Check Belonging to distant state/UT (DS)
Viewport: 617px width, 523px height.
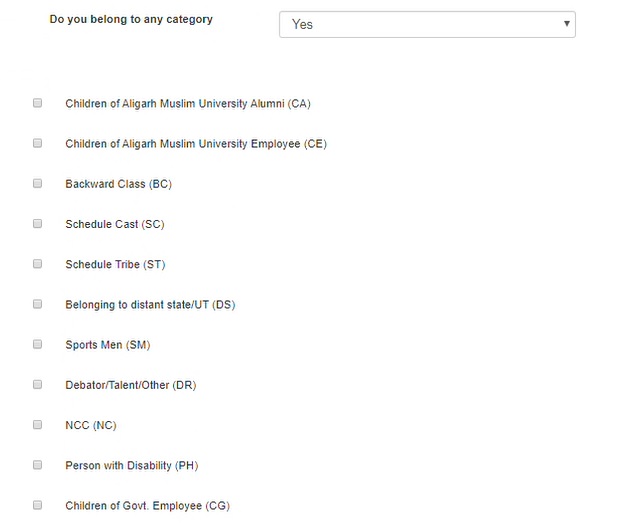point(38,304)
